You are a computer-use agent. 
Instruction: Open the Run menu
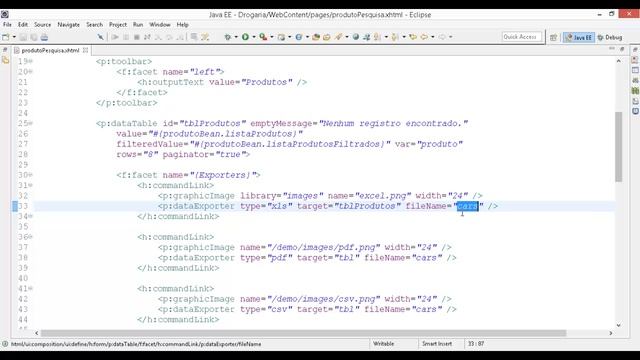[x=138, y=24]
